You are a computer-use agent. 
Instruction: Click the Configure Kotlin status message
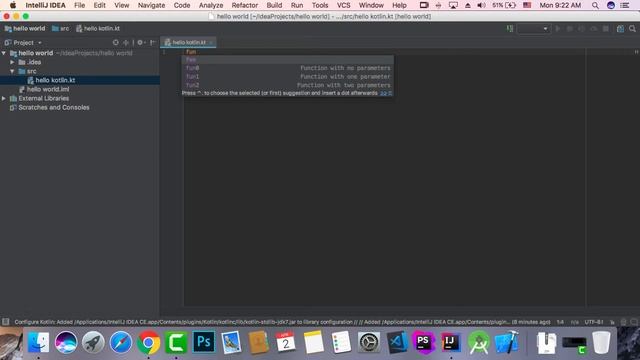click(282, 322)
